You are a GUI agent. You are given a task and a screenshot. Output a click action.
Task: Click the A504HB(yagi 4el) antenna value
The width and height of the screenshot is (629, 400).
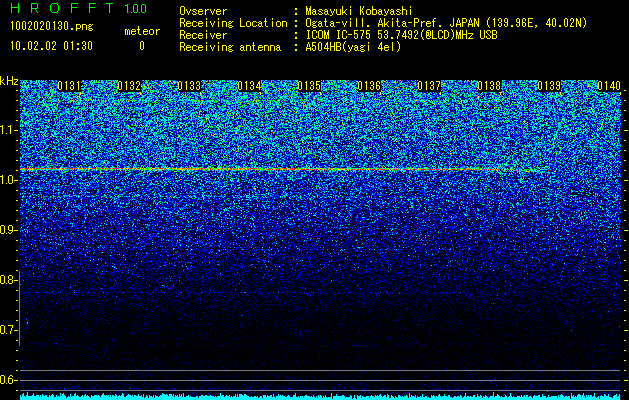point(353,47)
